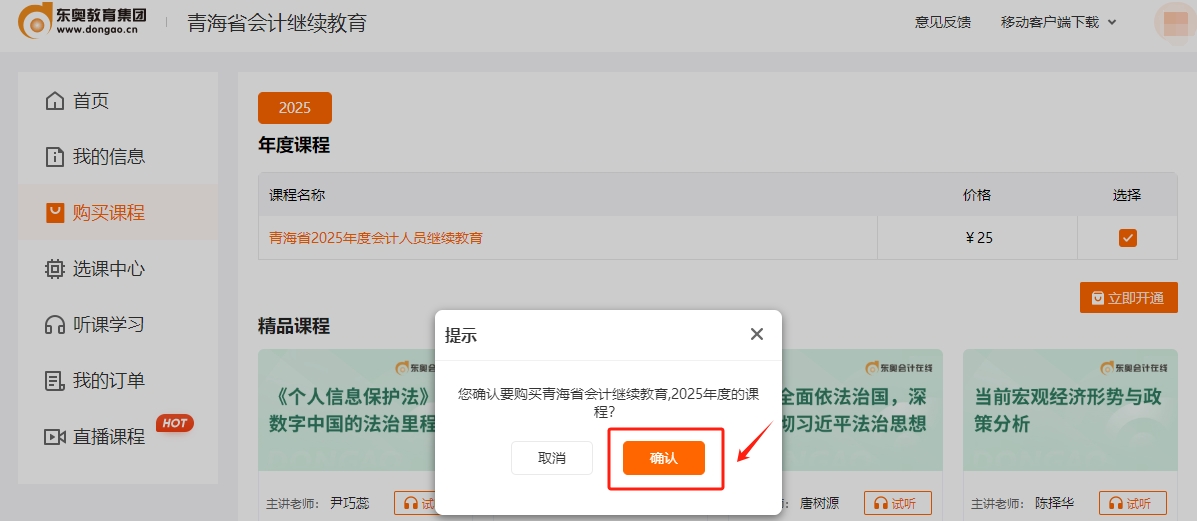Click the chip icon beside 选课中心
Viewport: 1197px width, 521px height.
coord(54,269)
